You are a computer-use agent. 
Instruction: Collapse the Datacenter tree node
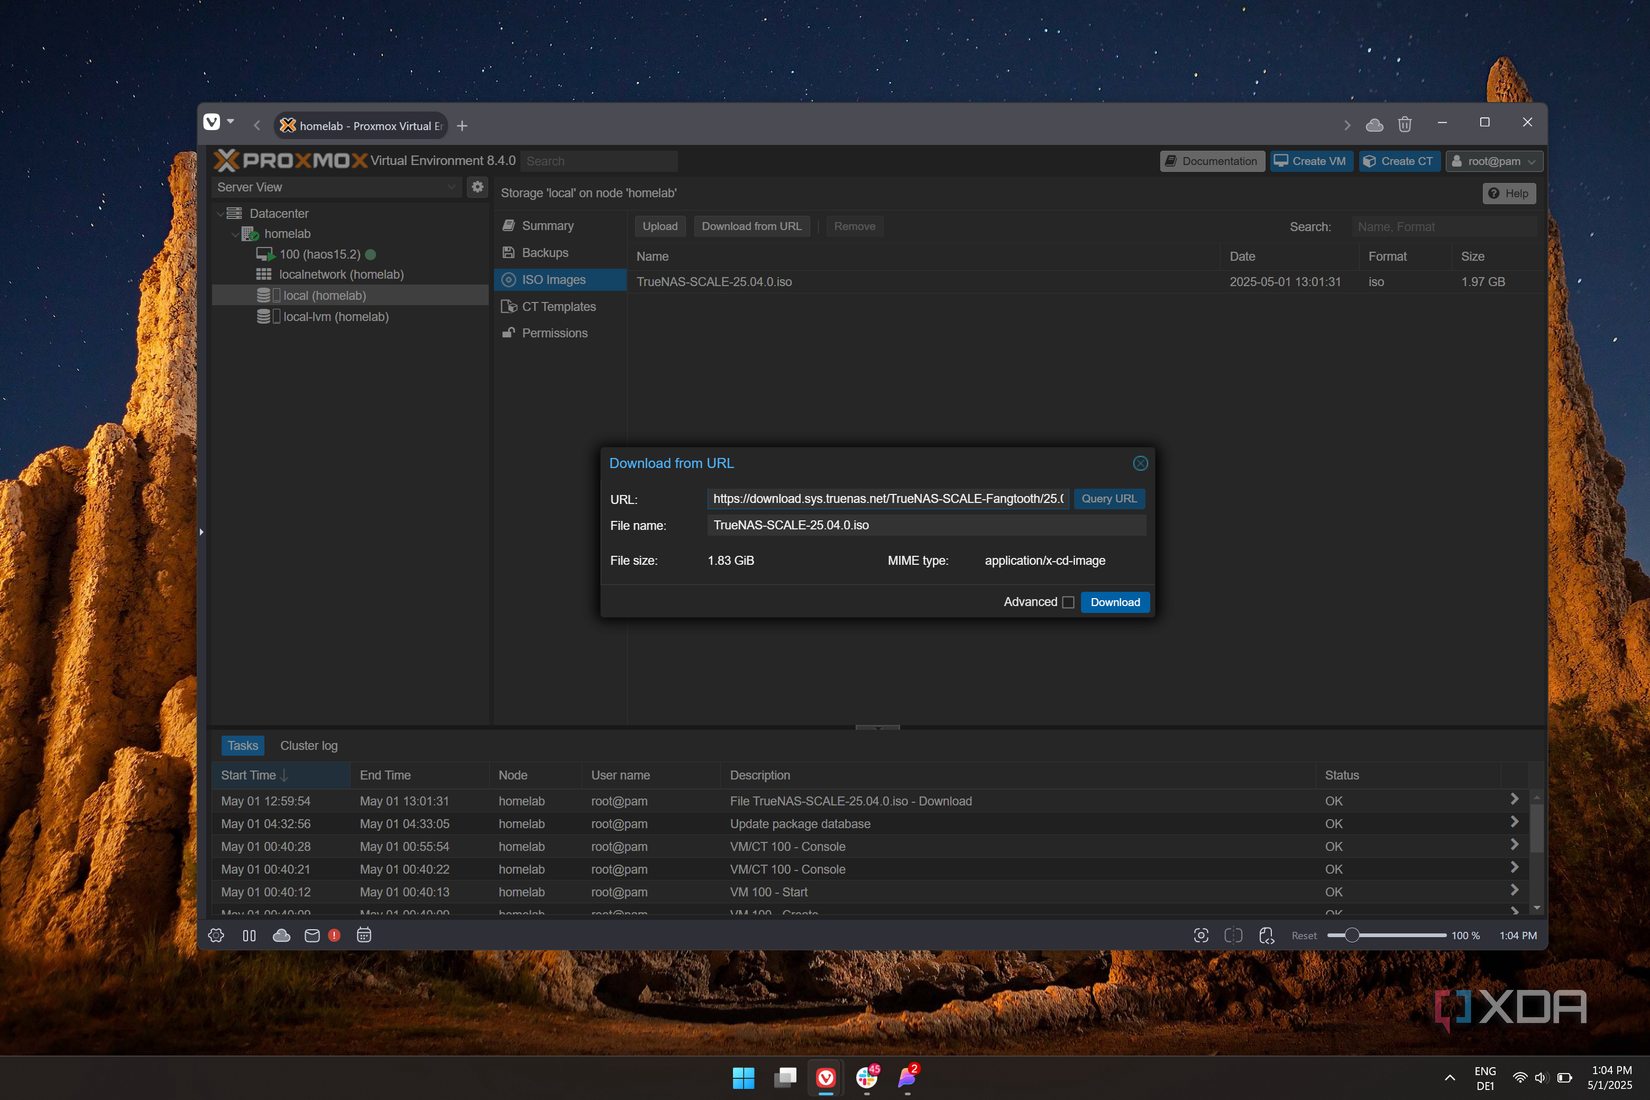click(220, 213)
